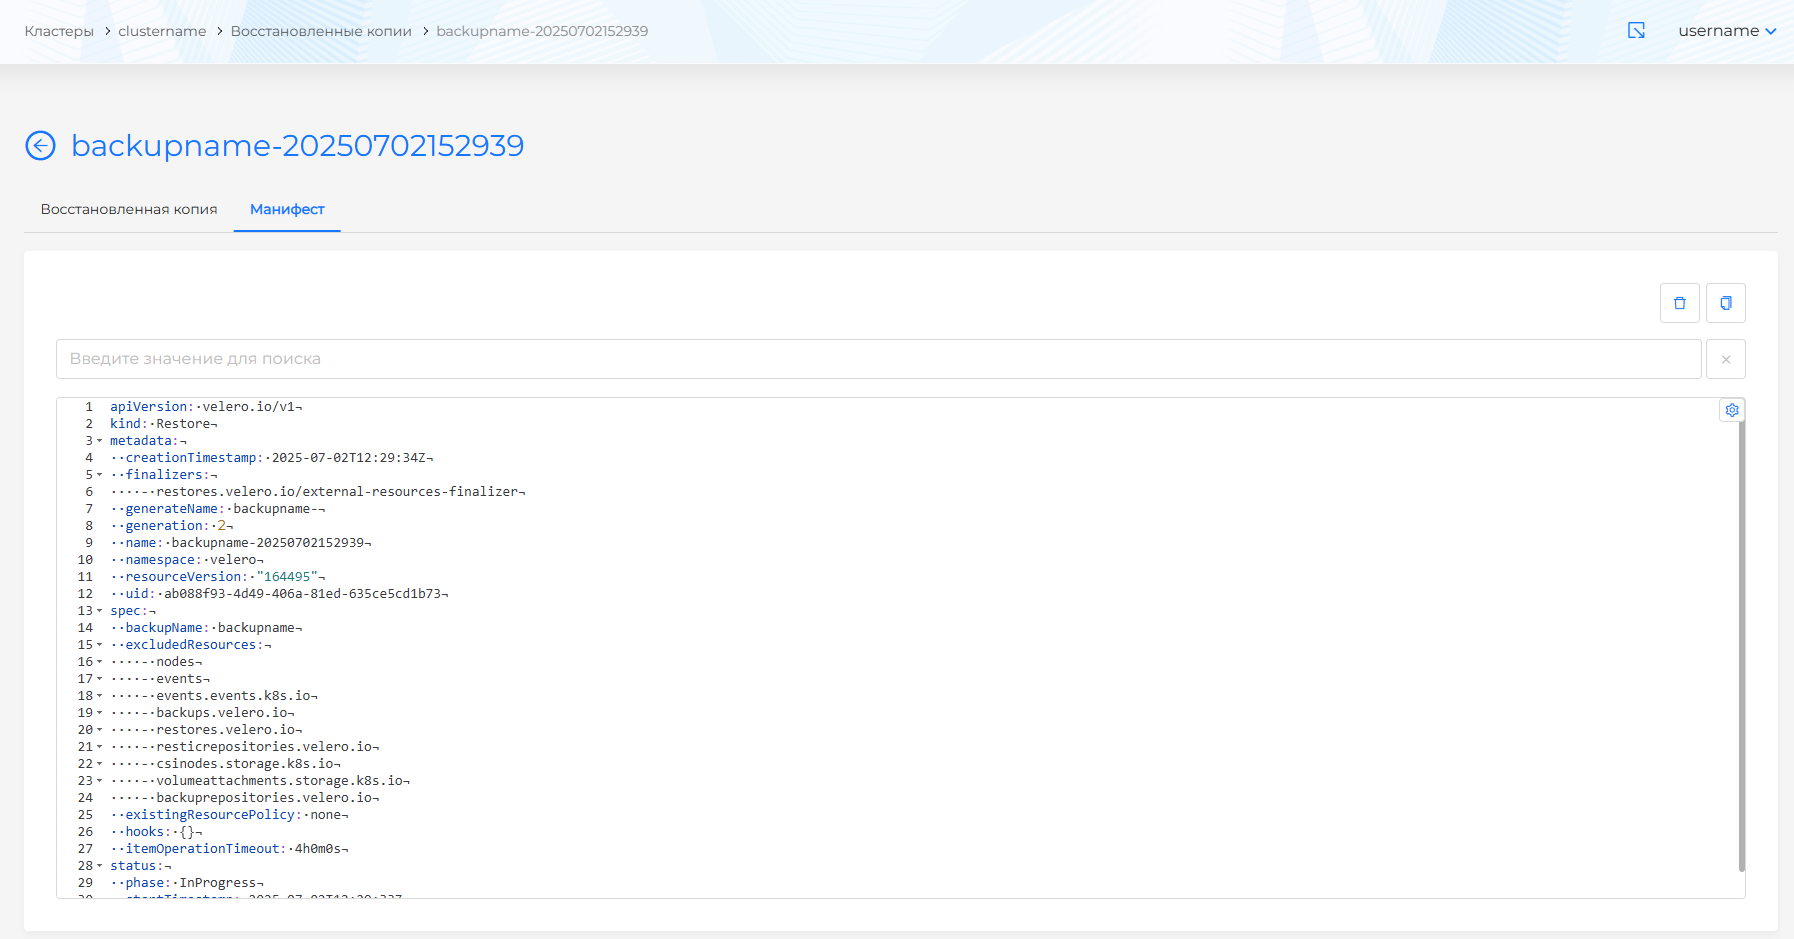This screenshot has height=939, width=1794.
Task: Collapse the excludedResources entry on line 16
Action: tap(100, 661)
